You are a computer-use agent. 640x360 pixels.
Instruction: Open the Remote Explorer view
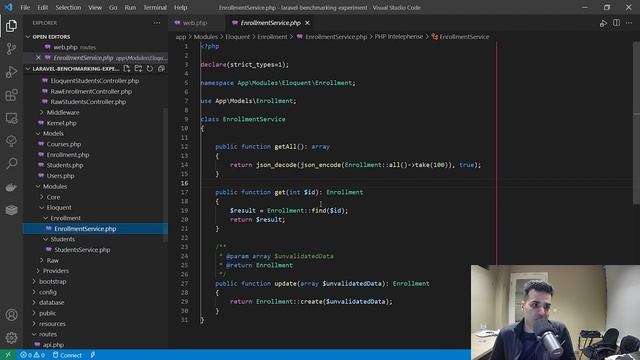11,118
